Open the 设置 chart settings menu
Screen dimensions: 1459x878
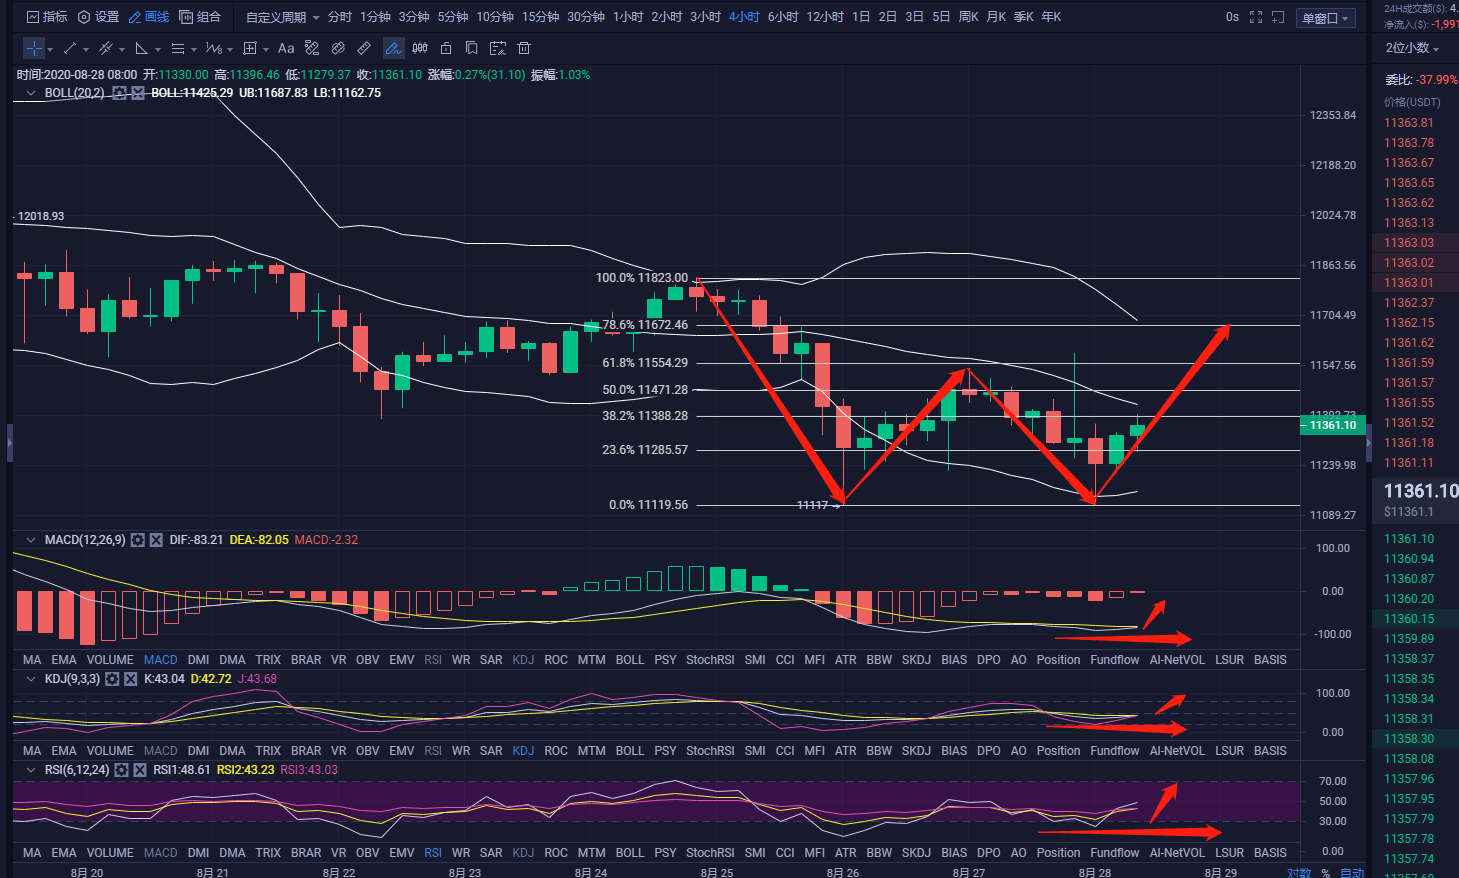click(99, 17)
